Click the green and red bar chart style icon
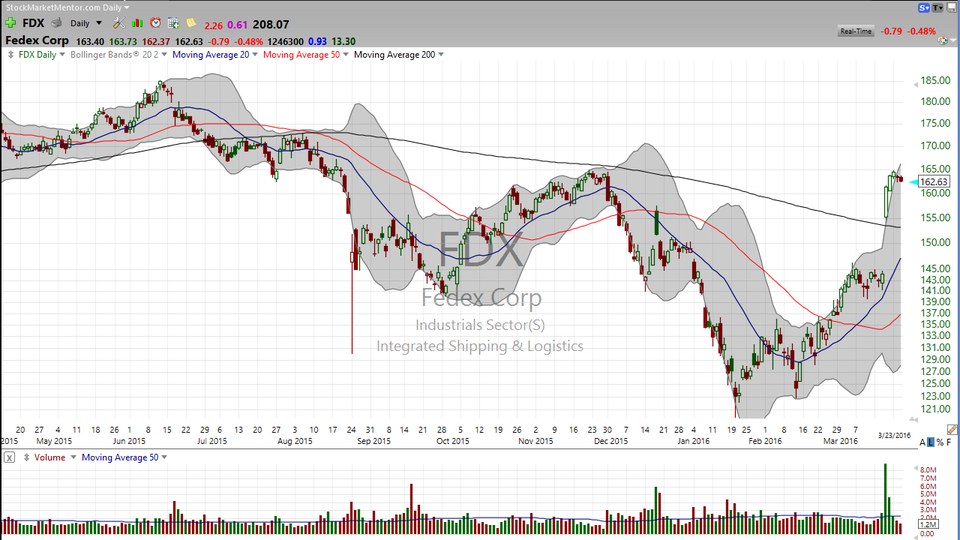The height and width of the screenshot is (540, 960). point(137,23)
